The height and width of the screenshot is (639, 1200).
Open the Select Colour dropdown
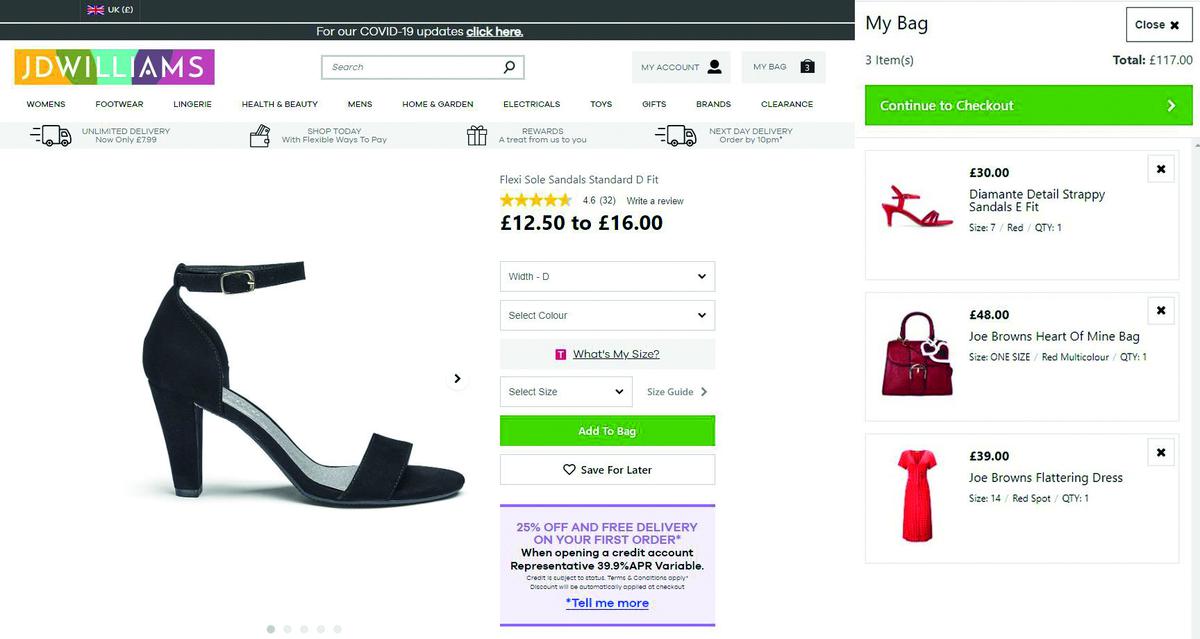pos(607,315)
